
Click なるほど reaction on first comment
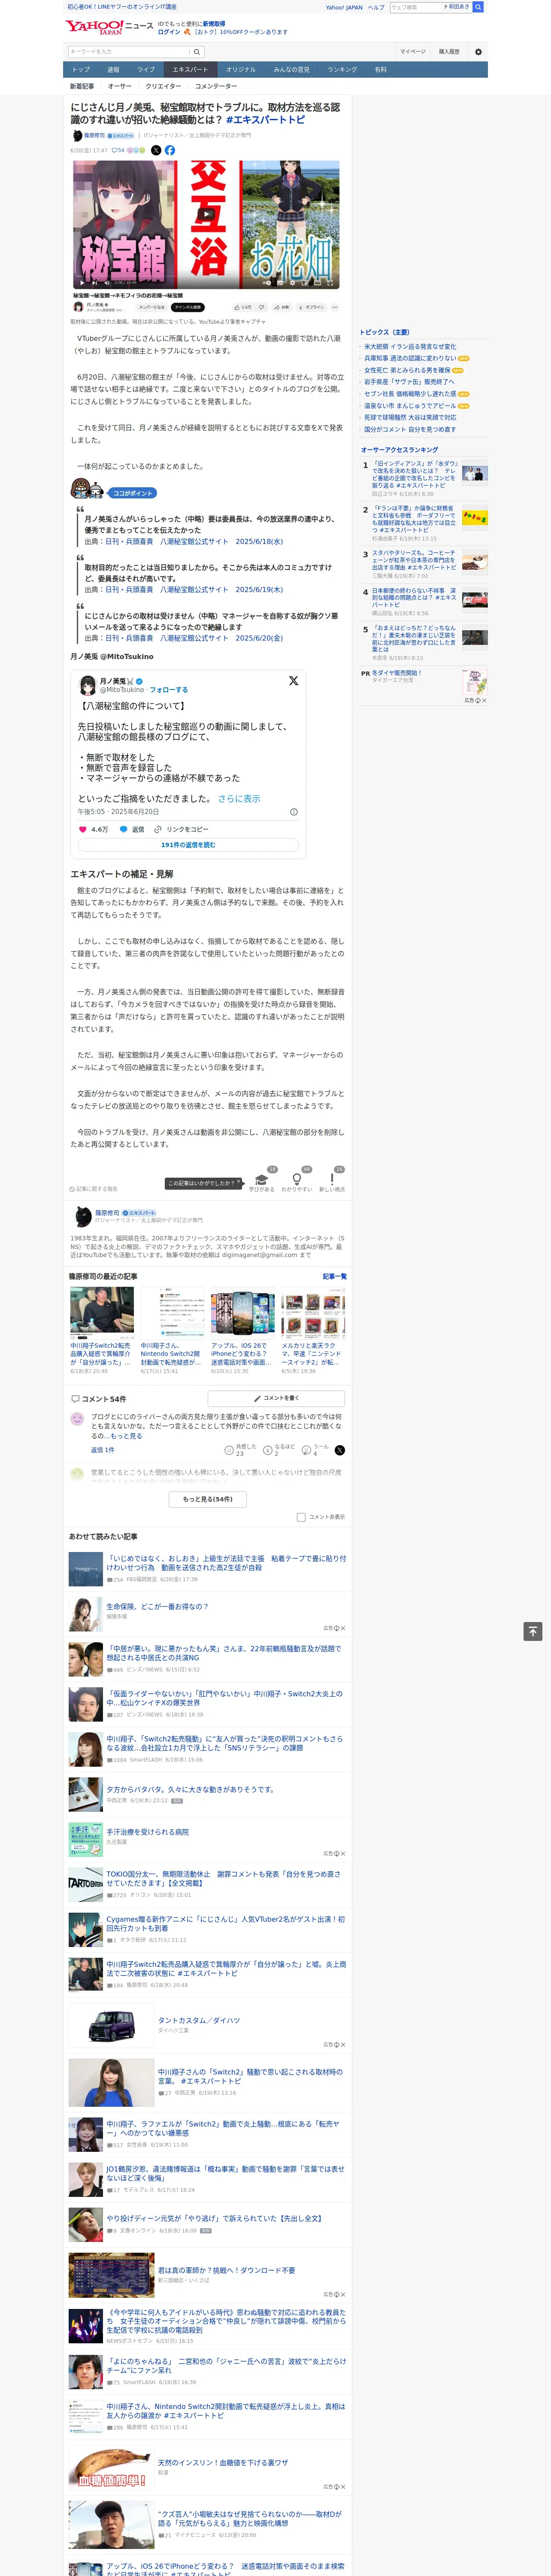pyautogui.click(x=278, y=1450)
